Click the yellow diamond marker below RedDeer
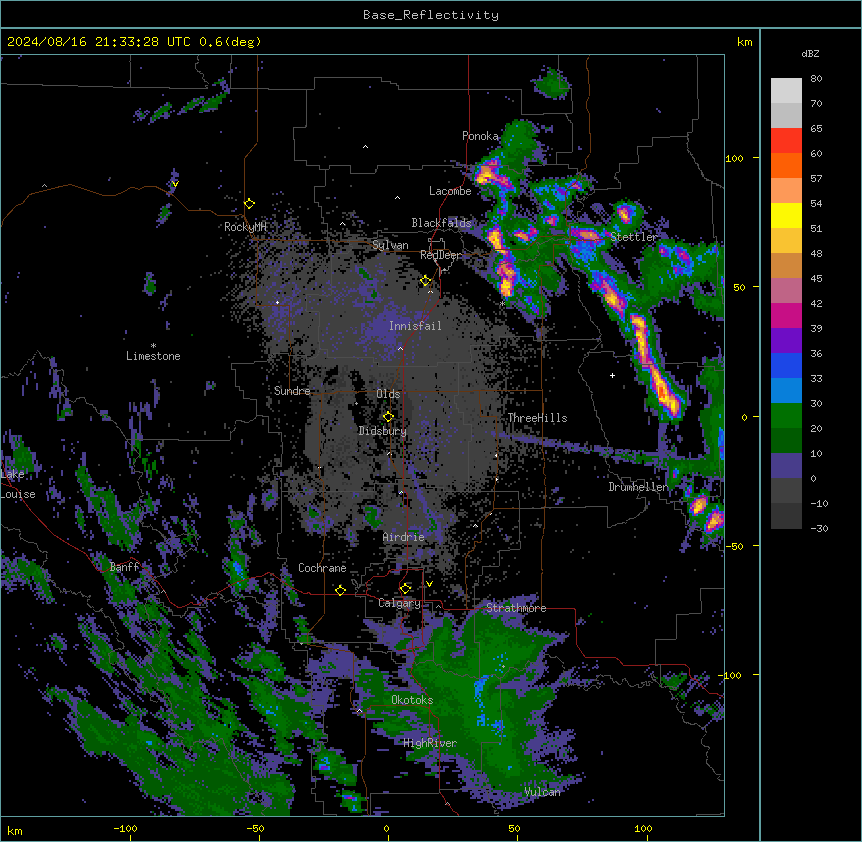 coord(426,281)
